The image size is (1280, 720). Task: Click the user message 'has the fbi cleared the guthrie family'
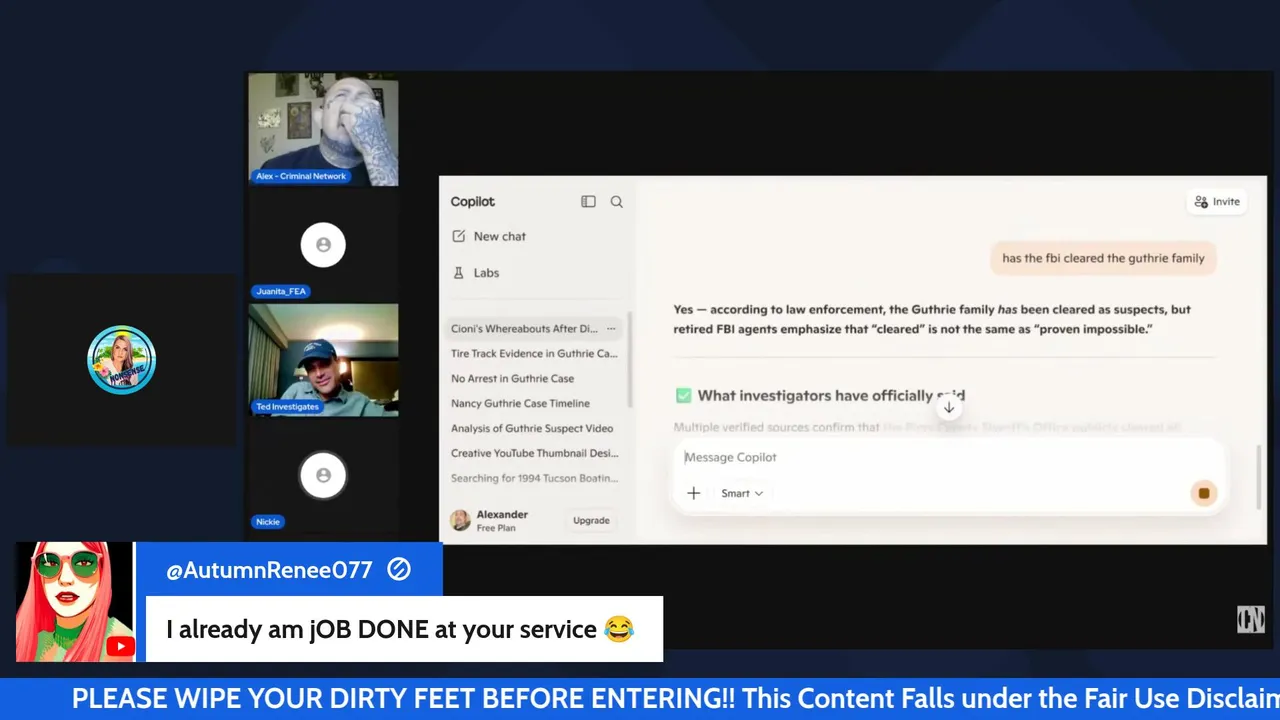[x=1103, y=258]
